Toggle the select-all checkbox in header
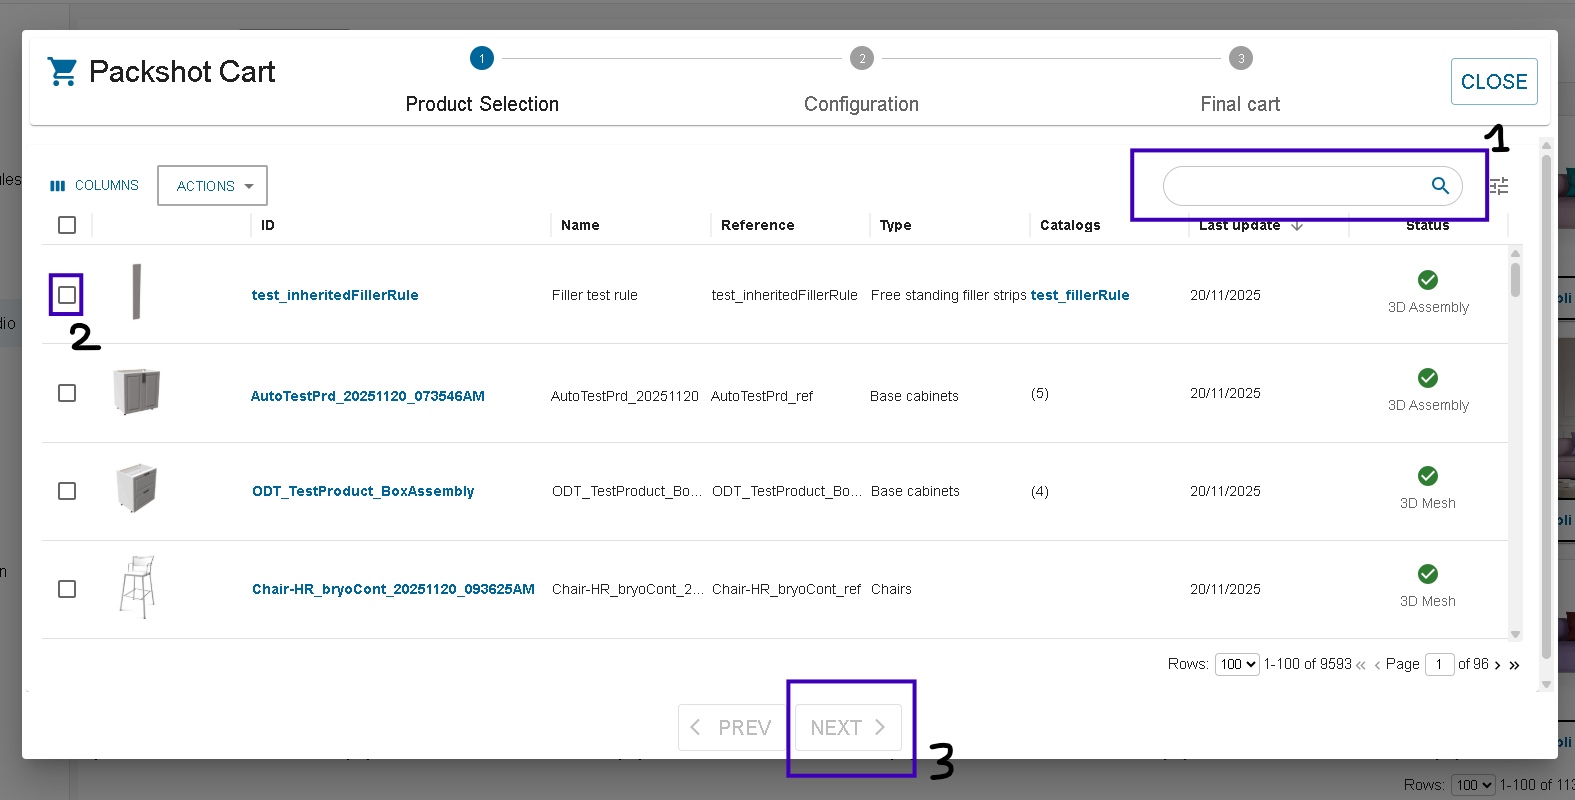Screen dimensions: 1575x800 (67, 225)
